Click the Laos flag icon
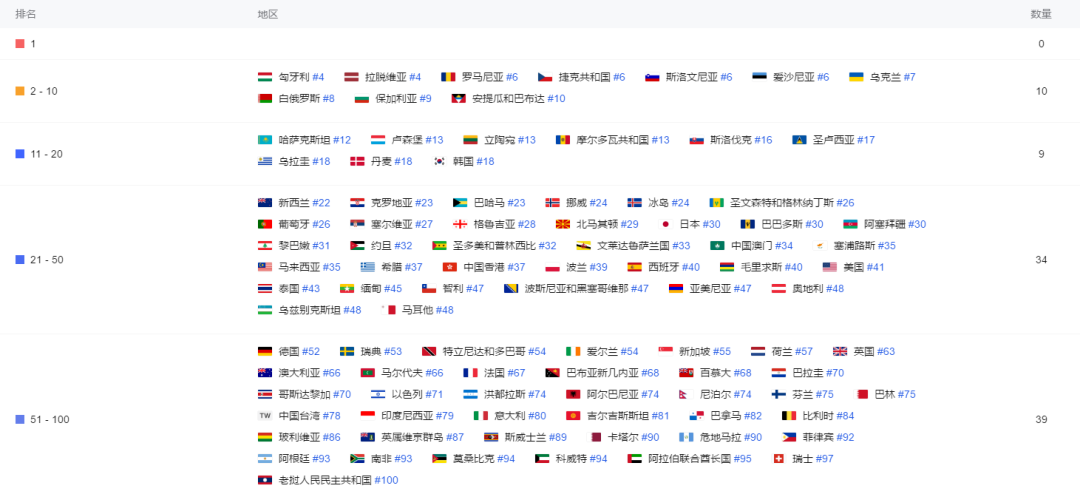Image resolution: width=1080 pixels, height=497 pixels. [264, 480]
